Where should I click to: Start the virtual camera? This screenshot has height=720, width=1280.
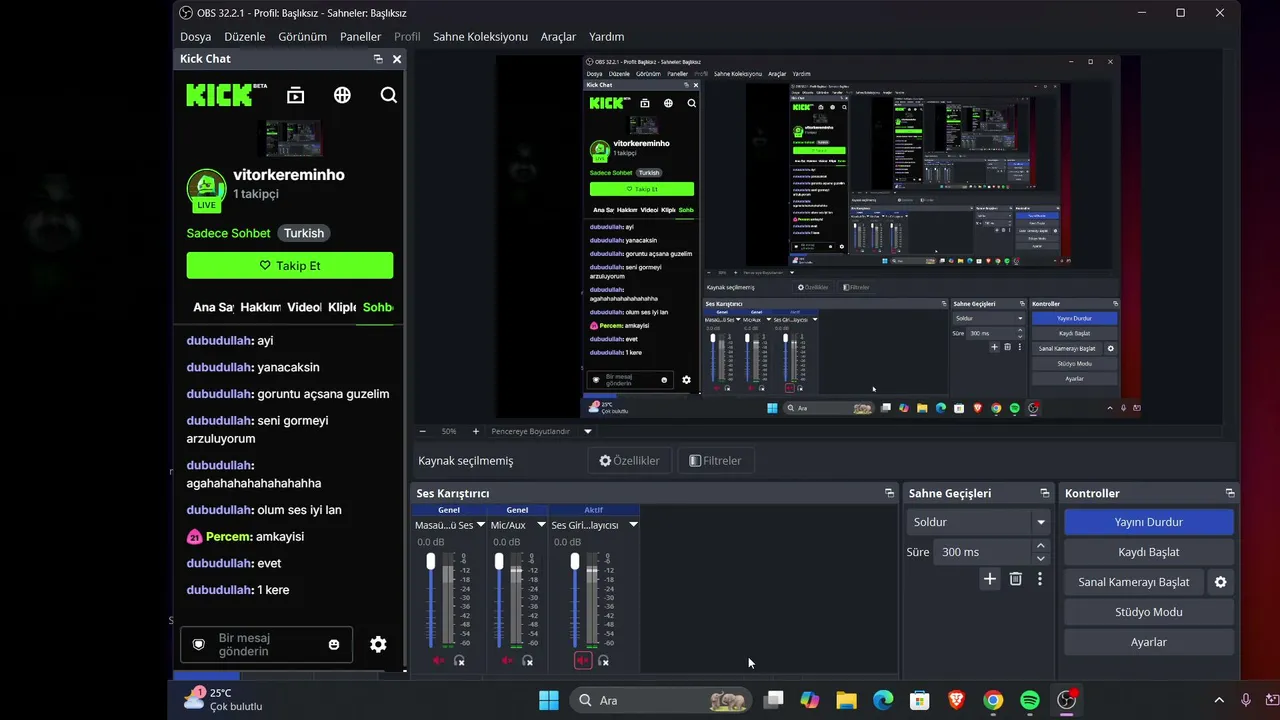click(x=1134, y=582)
